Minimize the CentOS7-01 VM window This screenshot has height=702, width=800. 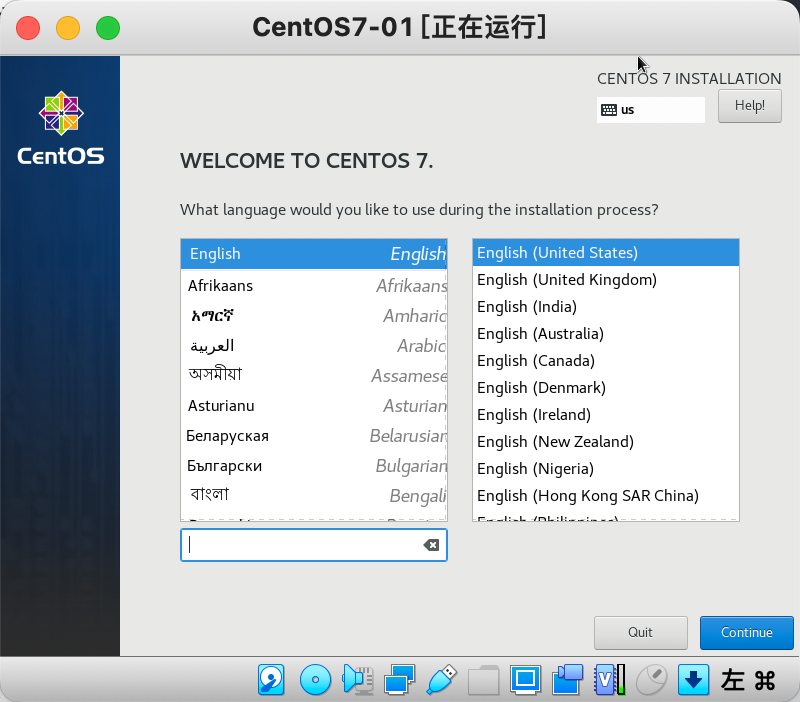[68, 28]
